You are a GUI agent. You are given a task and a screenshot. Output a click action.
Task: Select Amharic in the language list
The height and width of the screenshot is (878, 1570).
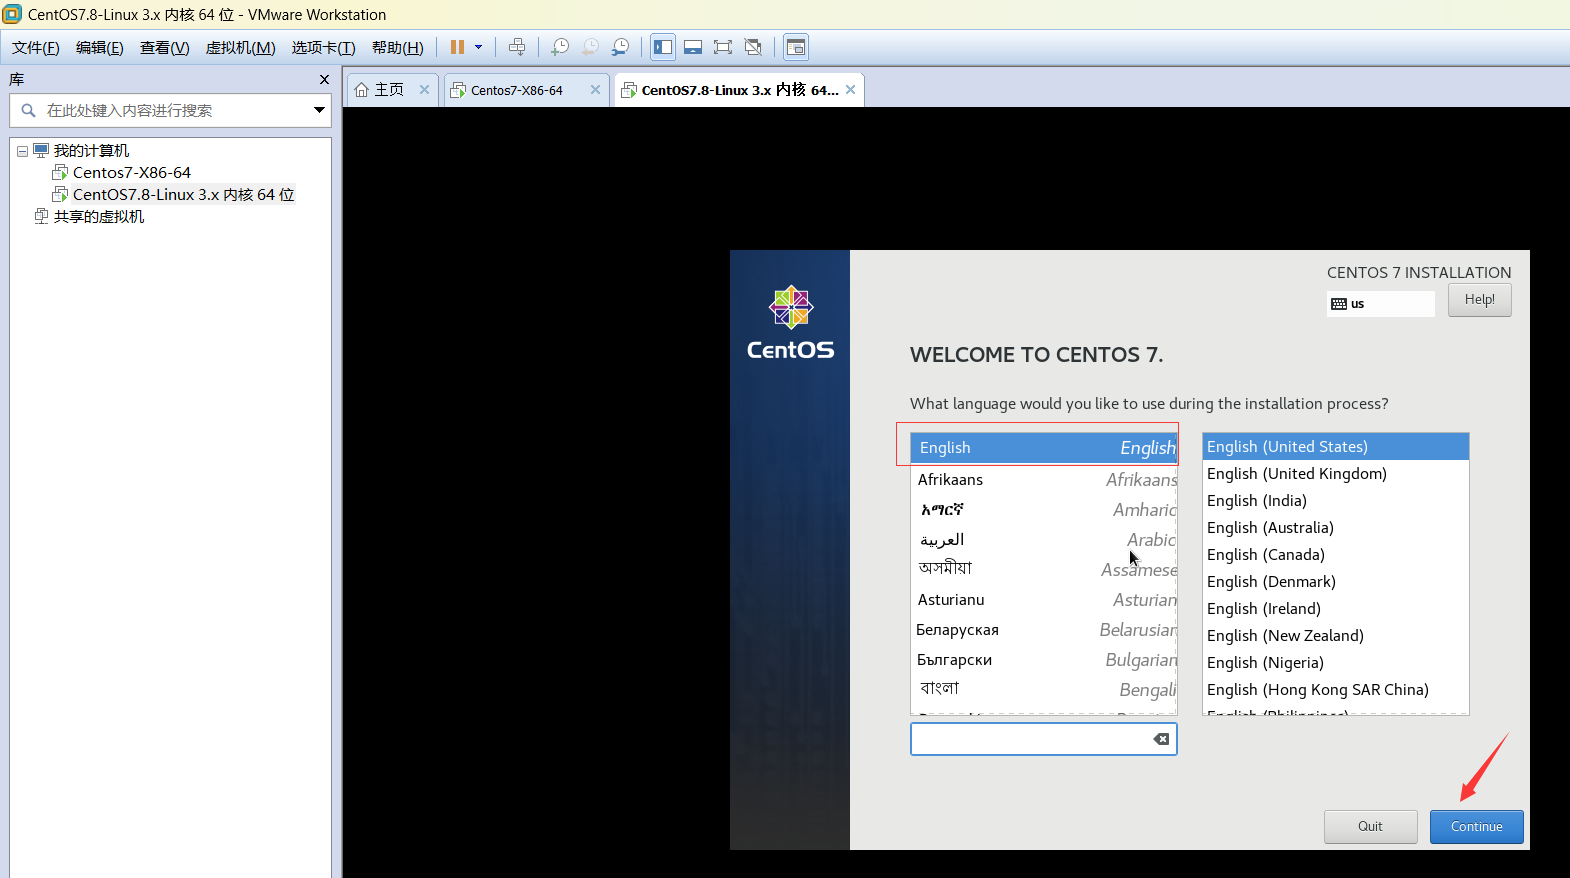pos(1044,510)
